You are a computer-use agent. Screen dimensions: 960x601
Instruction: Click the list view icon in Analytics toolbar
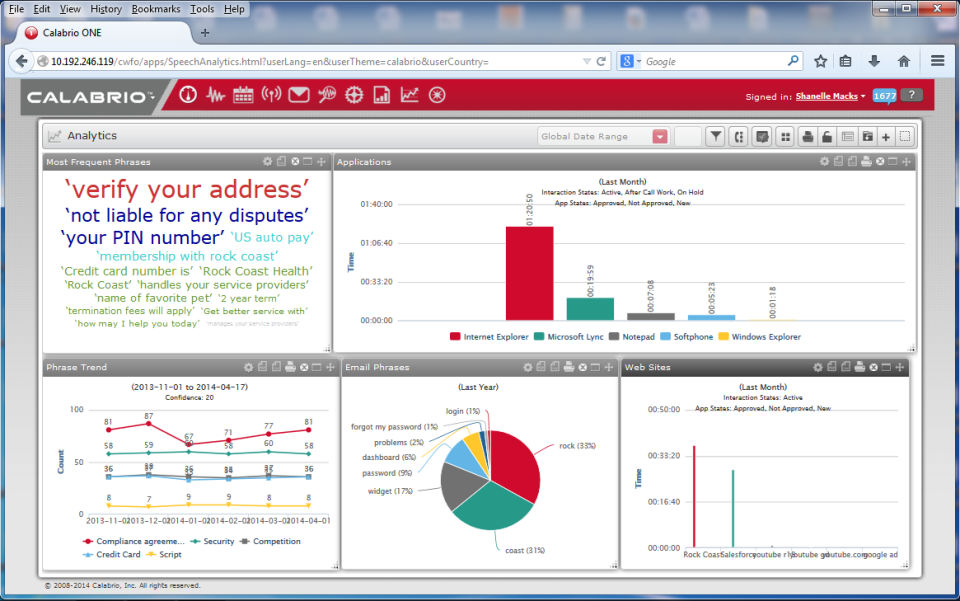(847, 136)
